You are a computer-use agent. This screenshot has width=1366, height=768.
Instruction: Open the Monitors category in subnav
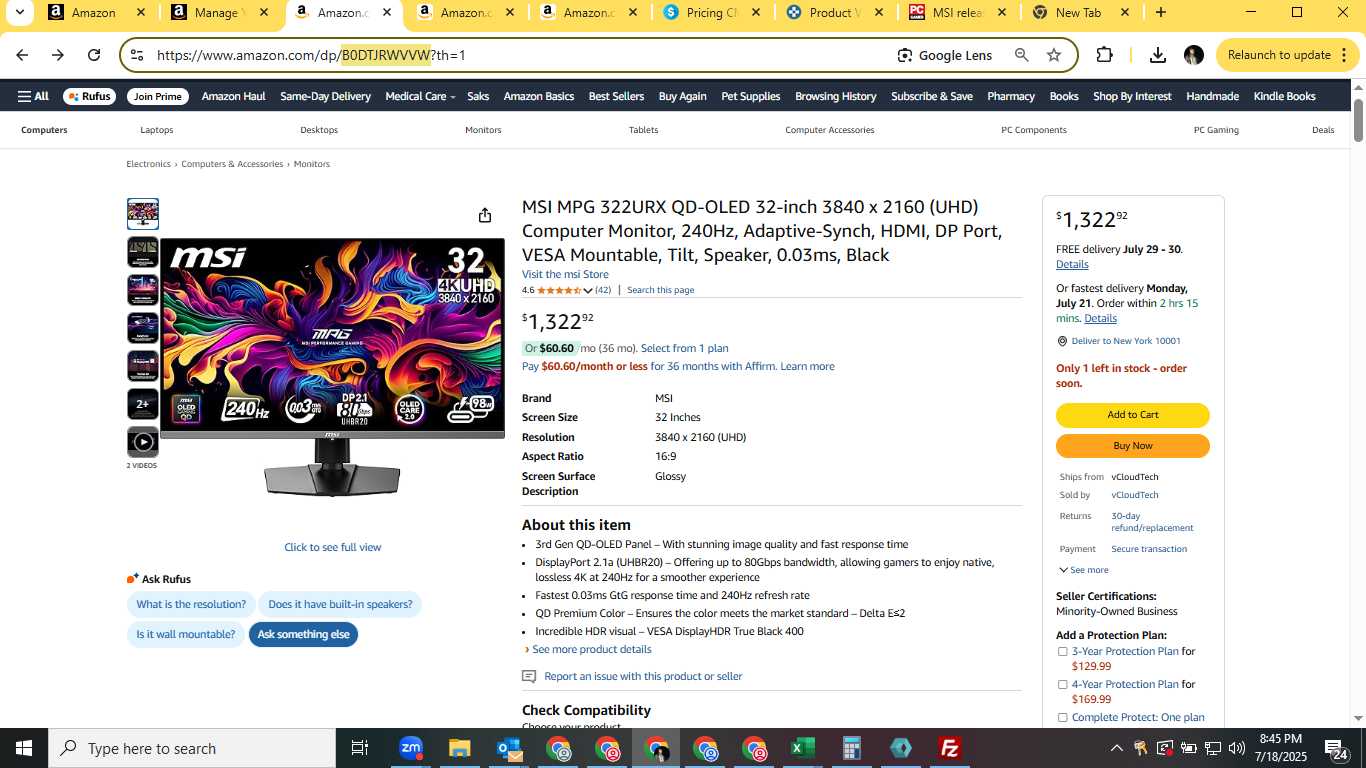tap(483, 130)
